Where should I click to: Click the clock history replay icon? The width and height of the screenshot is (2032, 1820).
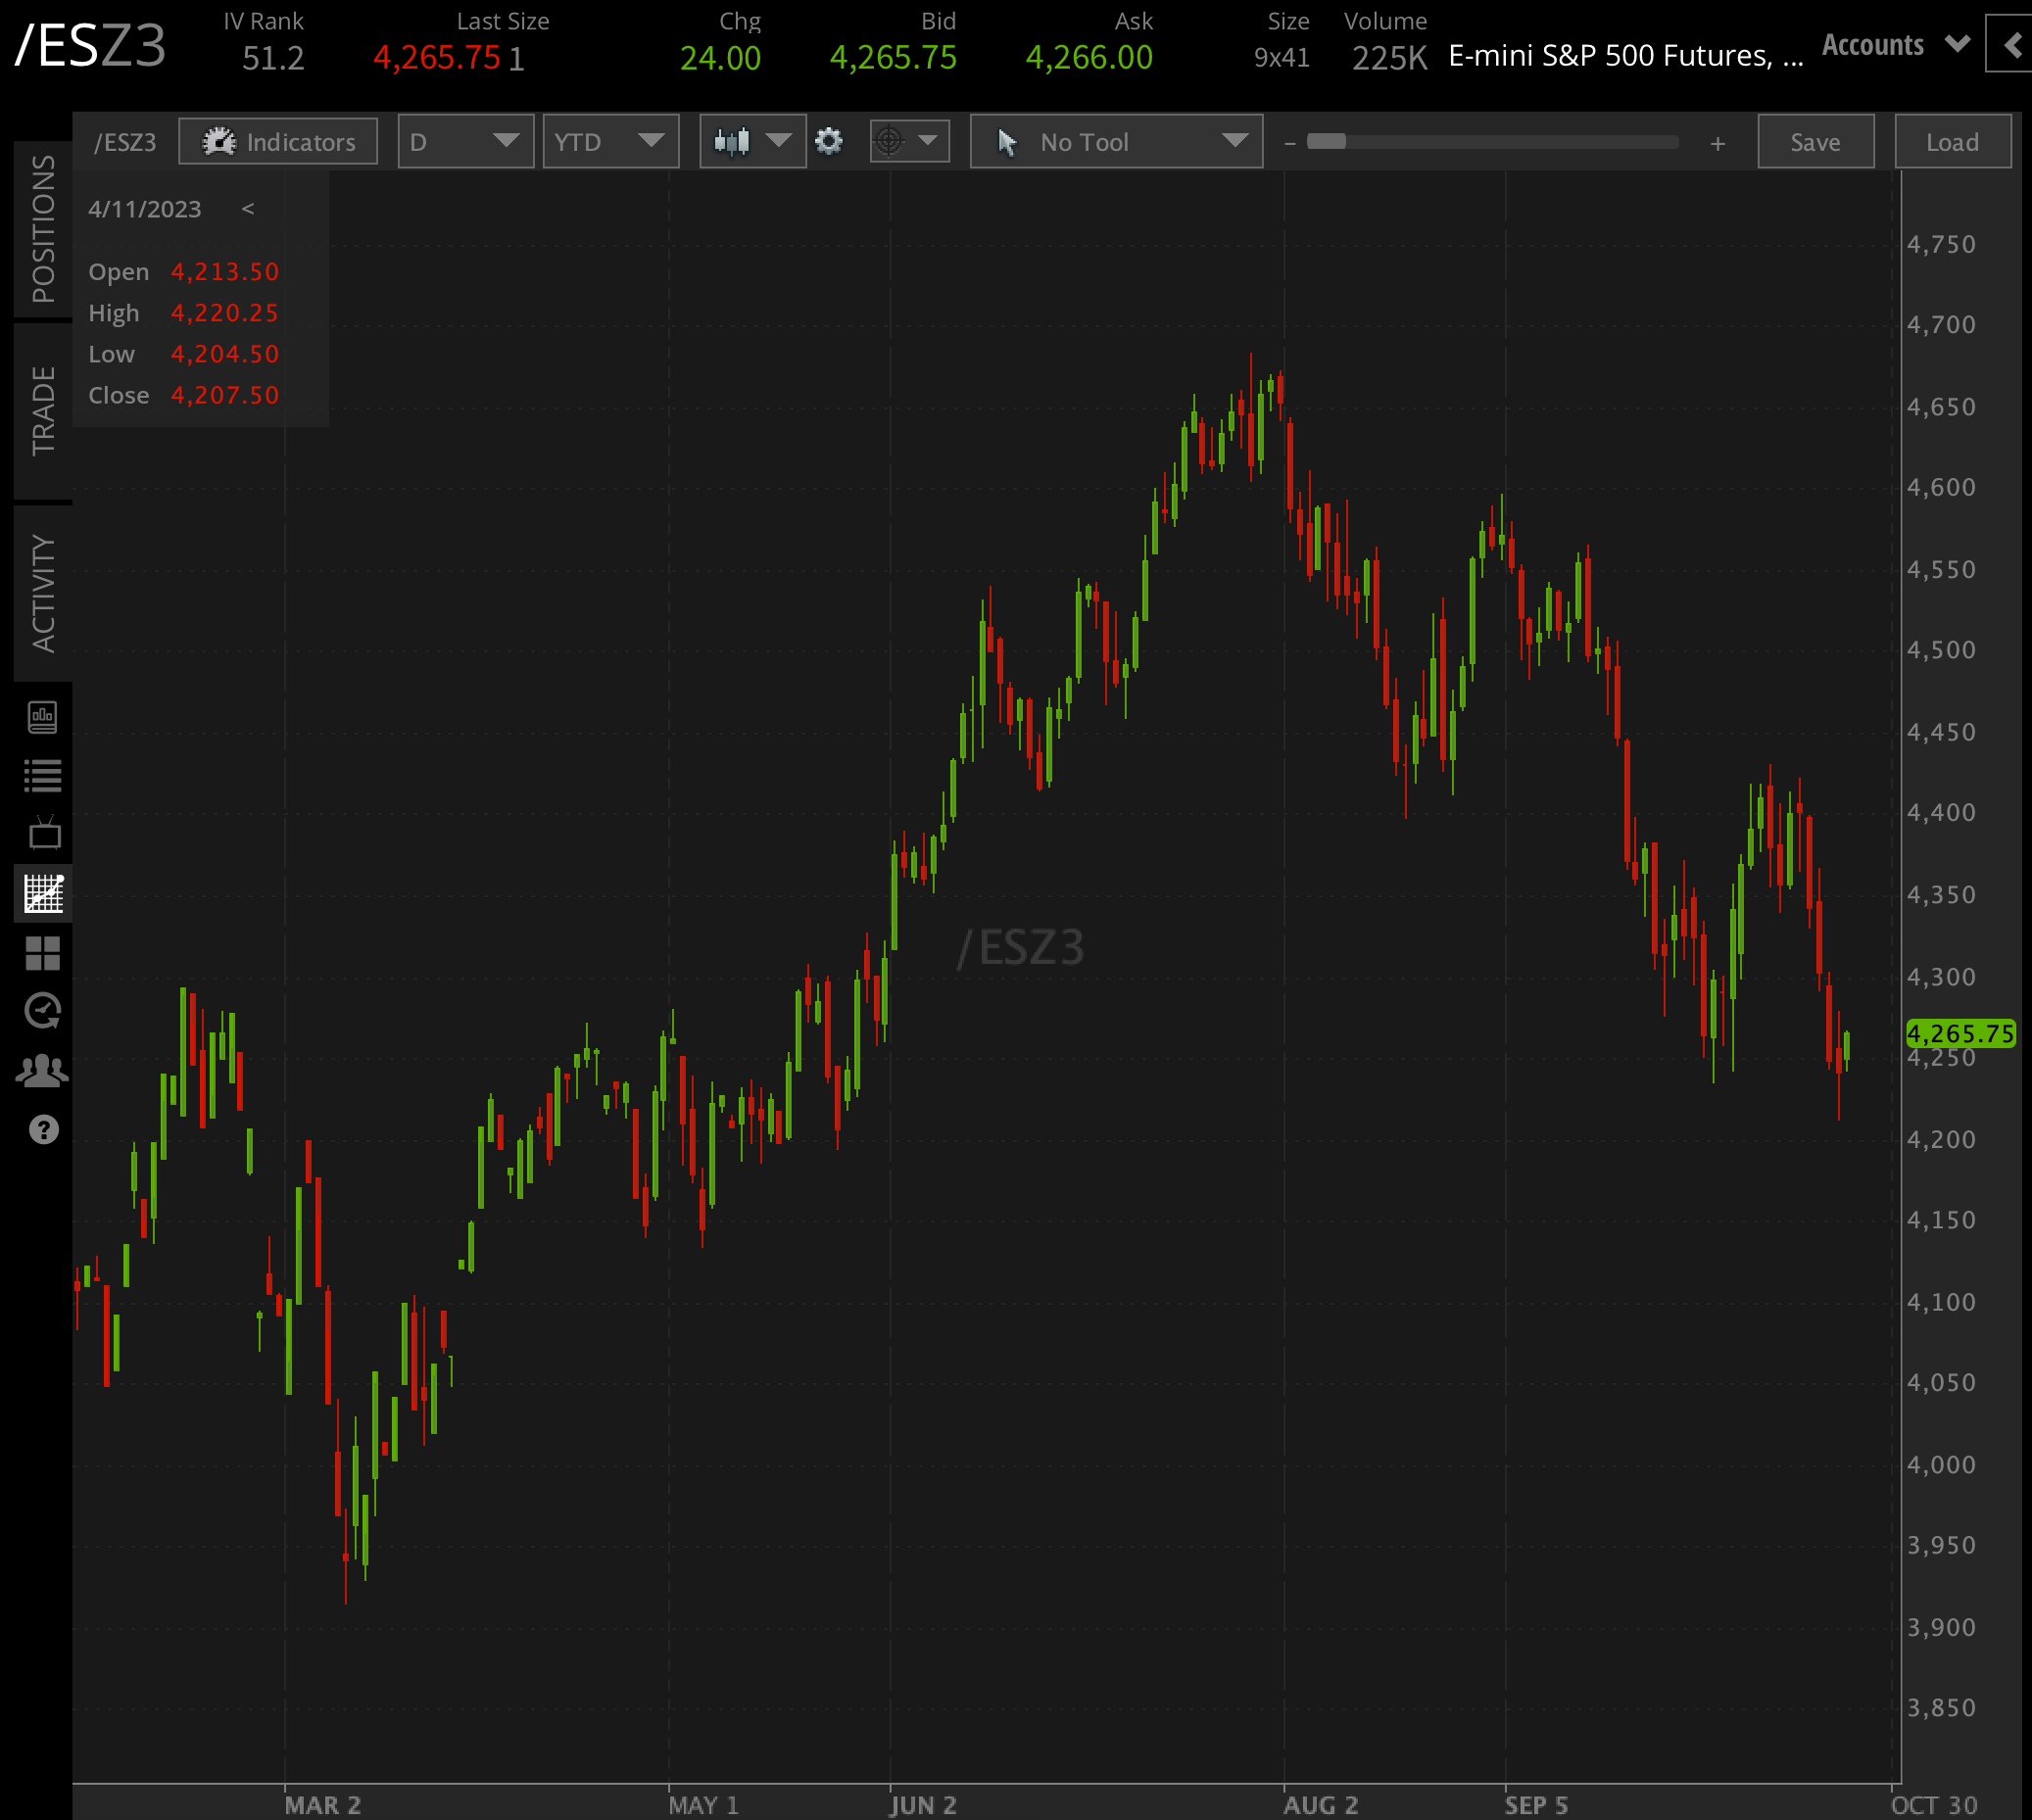click(43, 1011)
